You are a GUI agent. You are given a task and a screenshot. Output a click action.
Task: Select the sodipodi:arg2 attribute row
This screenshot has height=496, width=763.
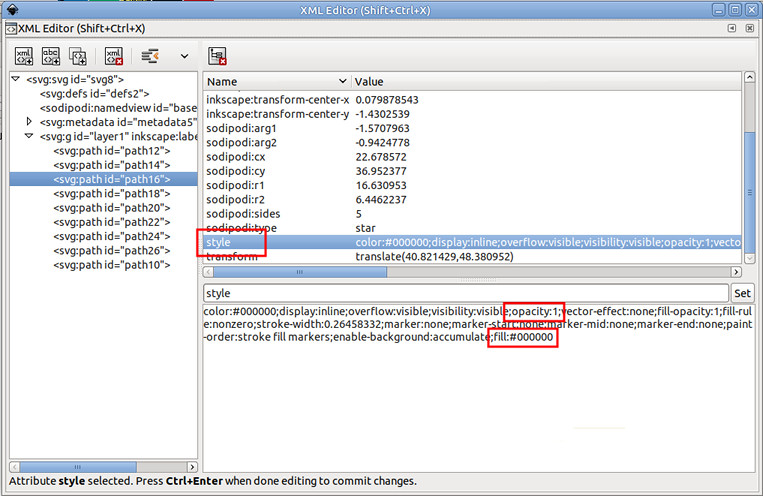pos(472,143)
